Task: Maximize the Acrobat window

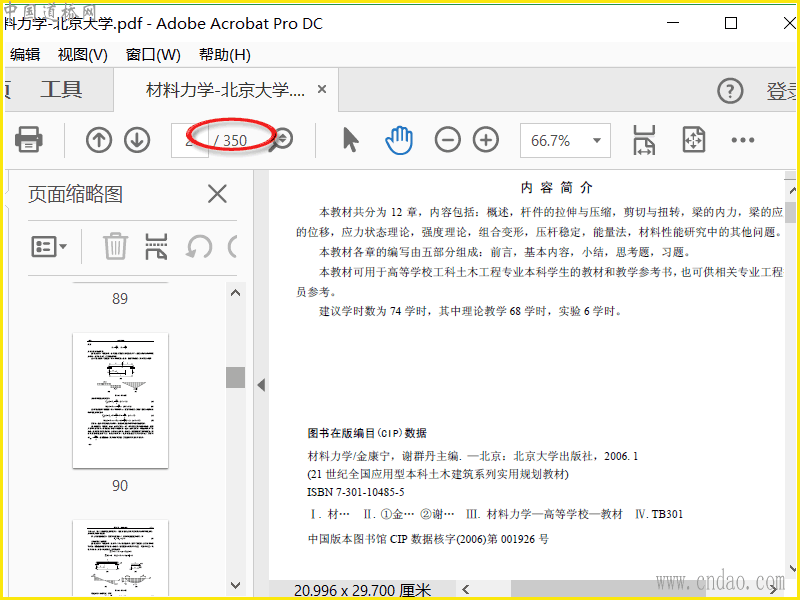Action: coord(731,23)
